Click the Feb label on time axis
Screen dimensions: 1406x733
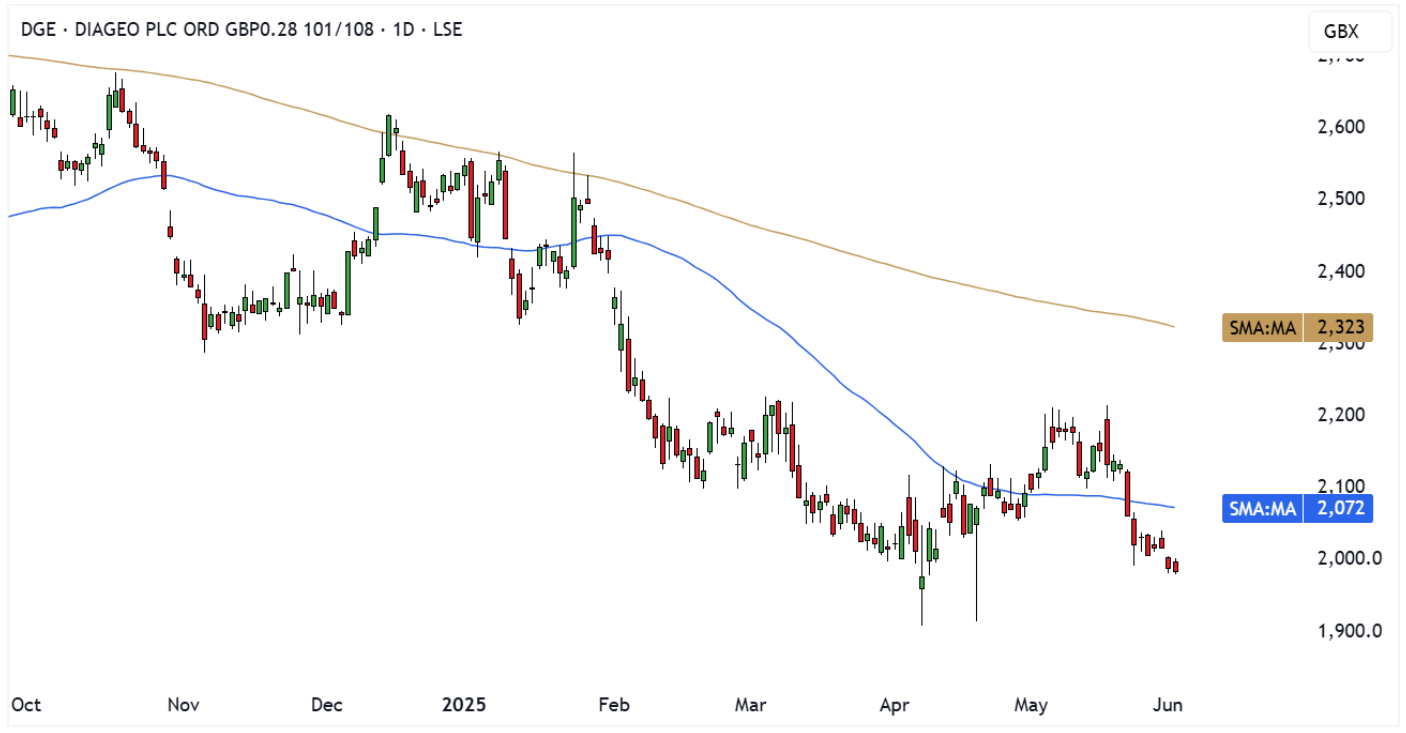pyautogui.click(x=613, y=705)
